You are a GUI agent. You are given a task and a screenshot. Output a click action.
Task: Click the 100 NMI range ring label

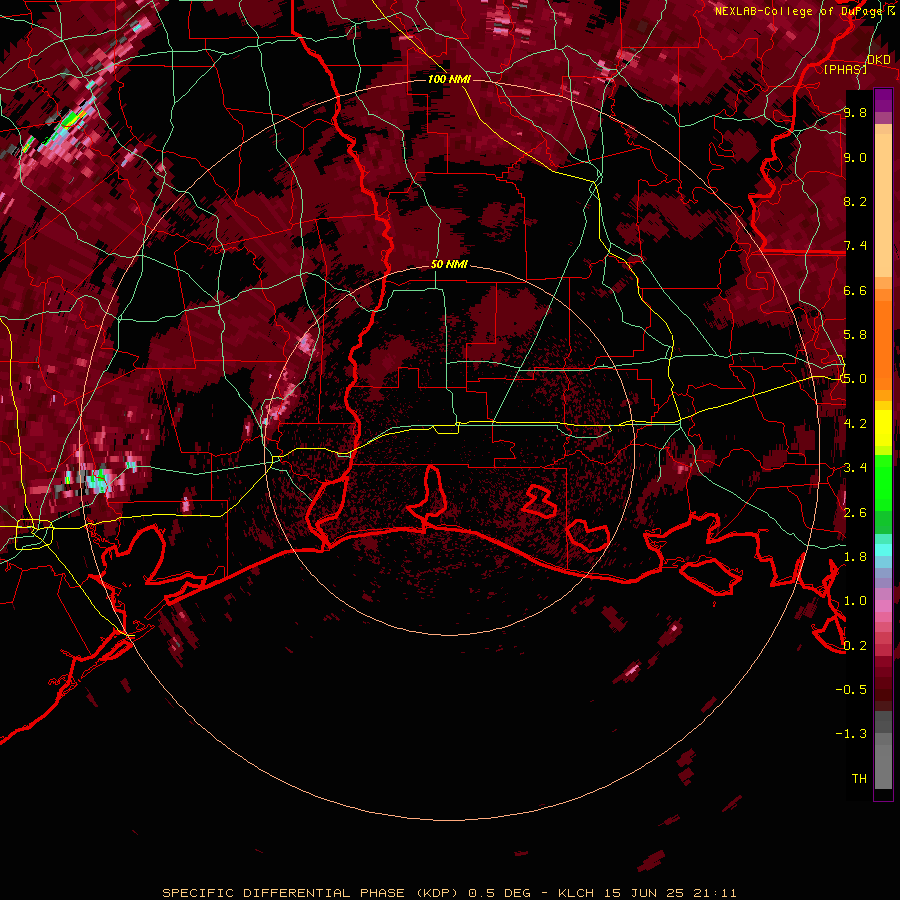click(449, 79)
